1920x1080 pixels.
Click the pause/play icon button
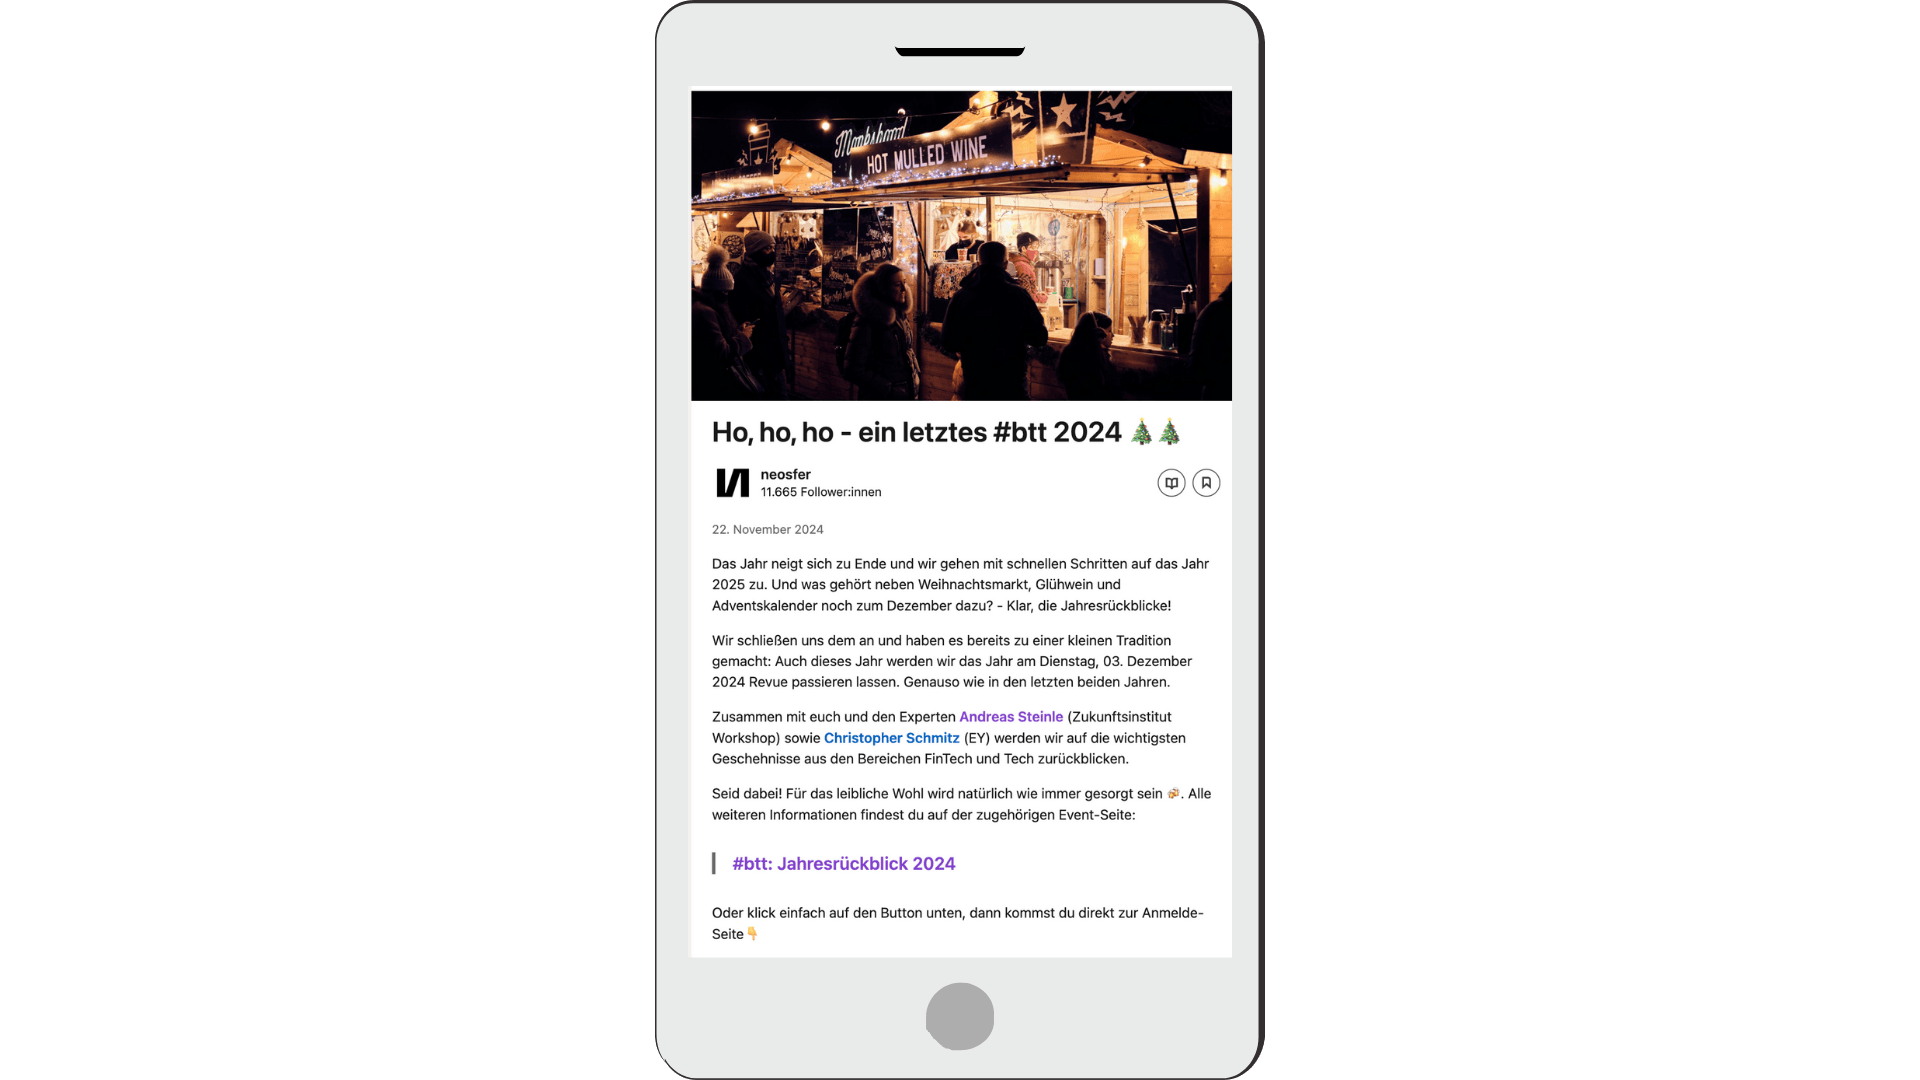(1170, 481)
